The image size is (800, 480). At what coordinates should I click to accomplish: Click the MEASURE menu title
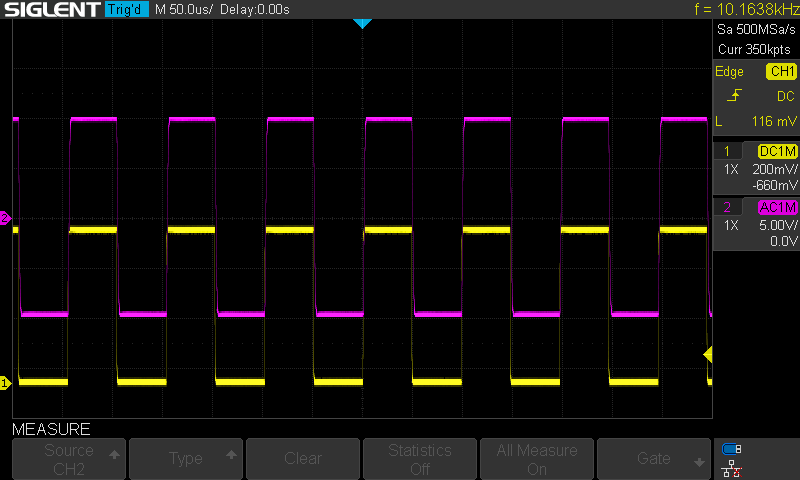[51, 429]
